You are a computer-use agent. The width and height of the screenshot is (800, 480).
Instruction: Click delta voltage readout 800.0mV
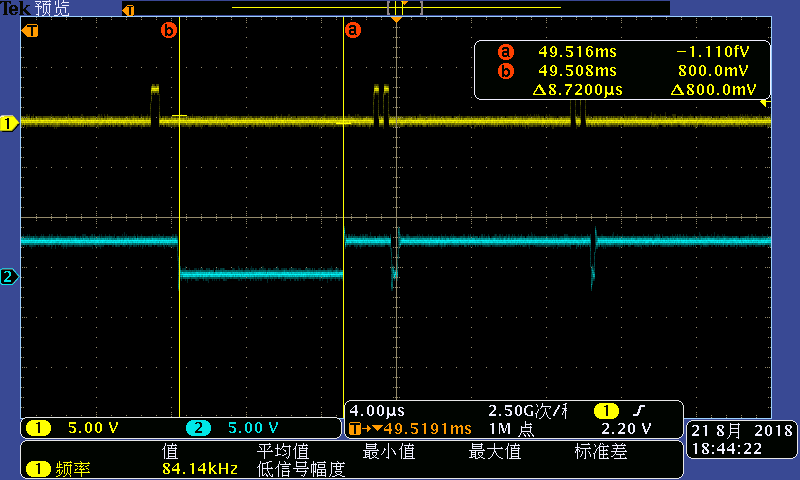pos(713,90)
